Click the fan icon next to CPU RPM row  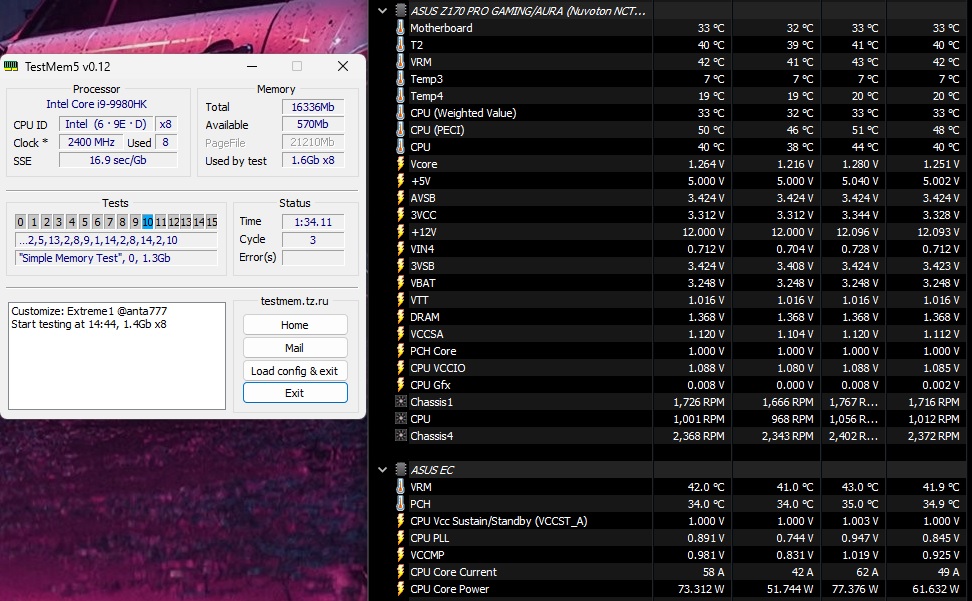point(400,419)
